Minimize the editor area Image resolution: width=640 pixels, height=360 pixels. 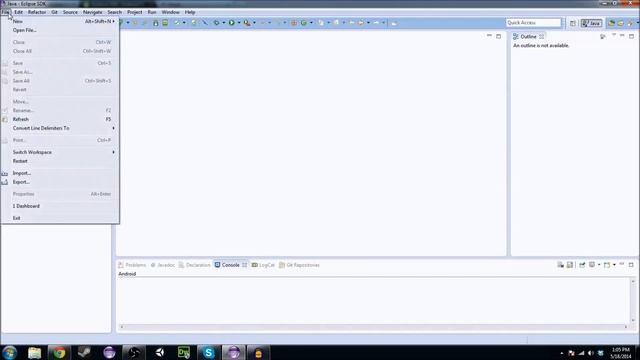tap(489, 36)
